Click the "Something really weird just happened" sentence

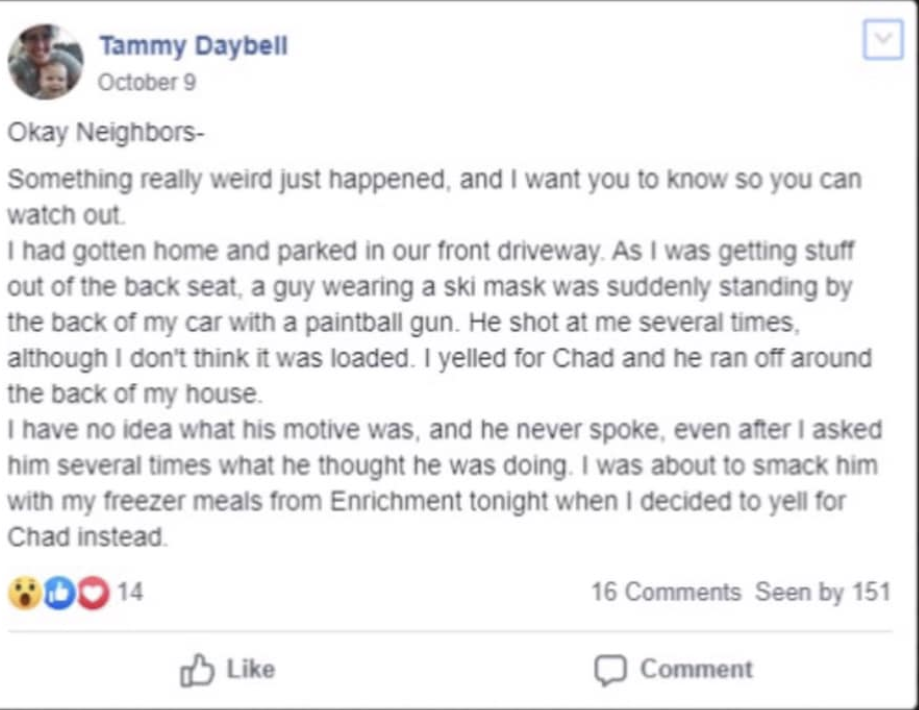point(434,197)
